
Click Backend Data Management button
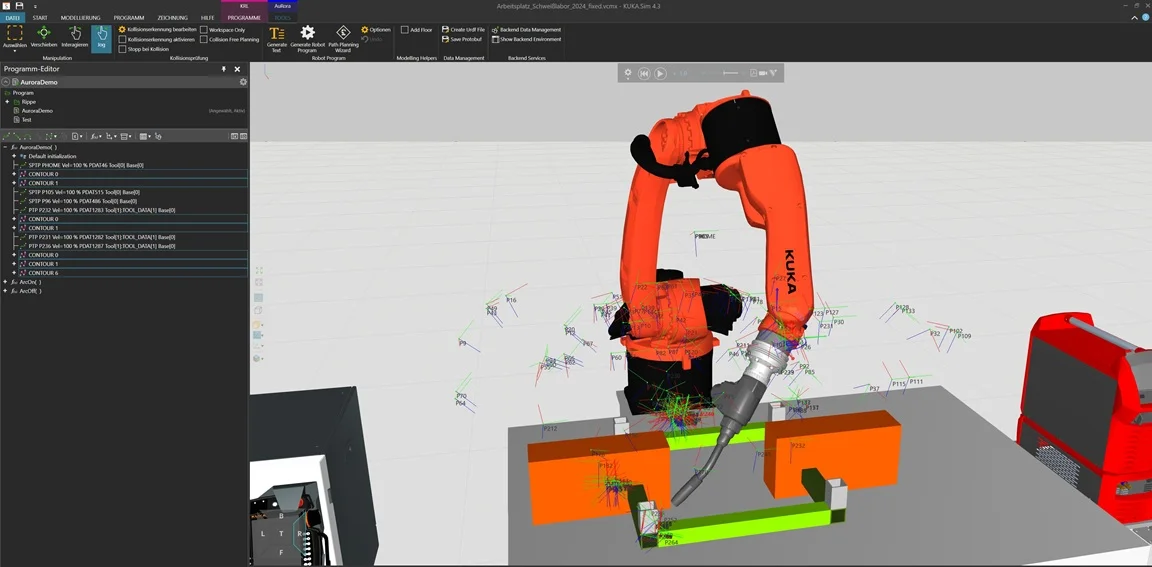pyautogui.click(x=526, y=30)
